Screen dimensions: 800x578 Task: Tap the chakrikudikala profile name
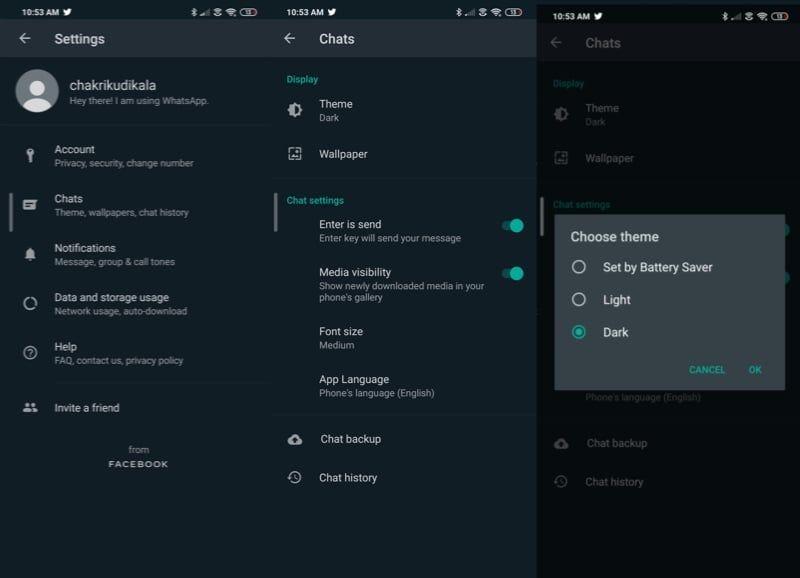tap(113, 85)
